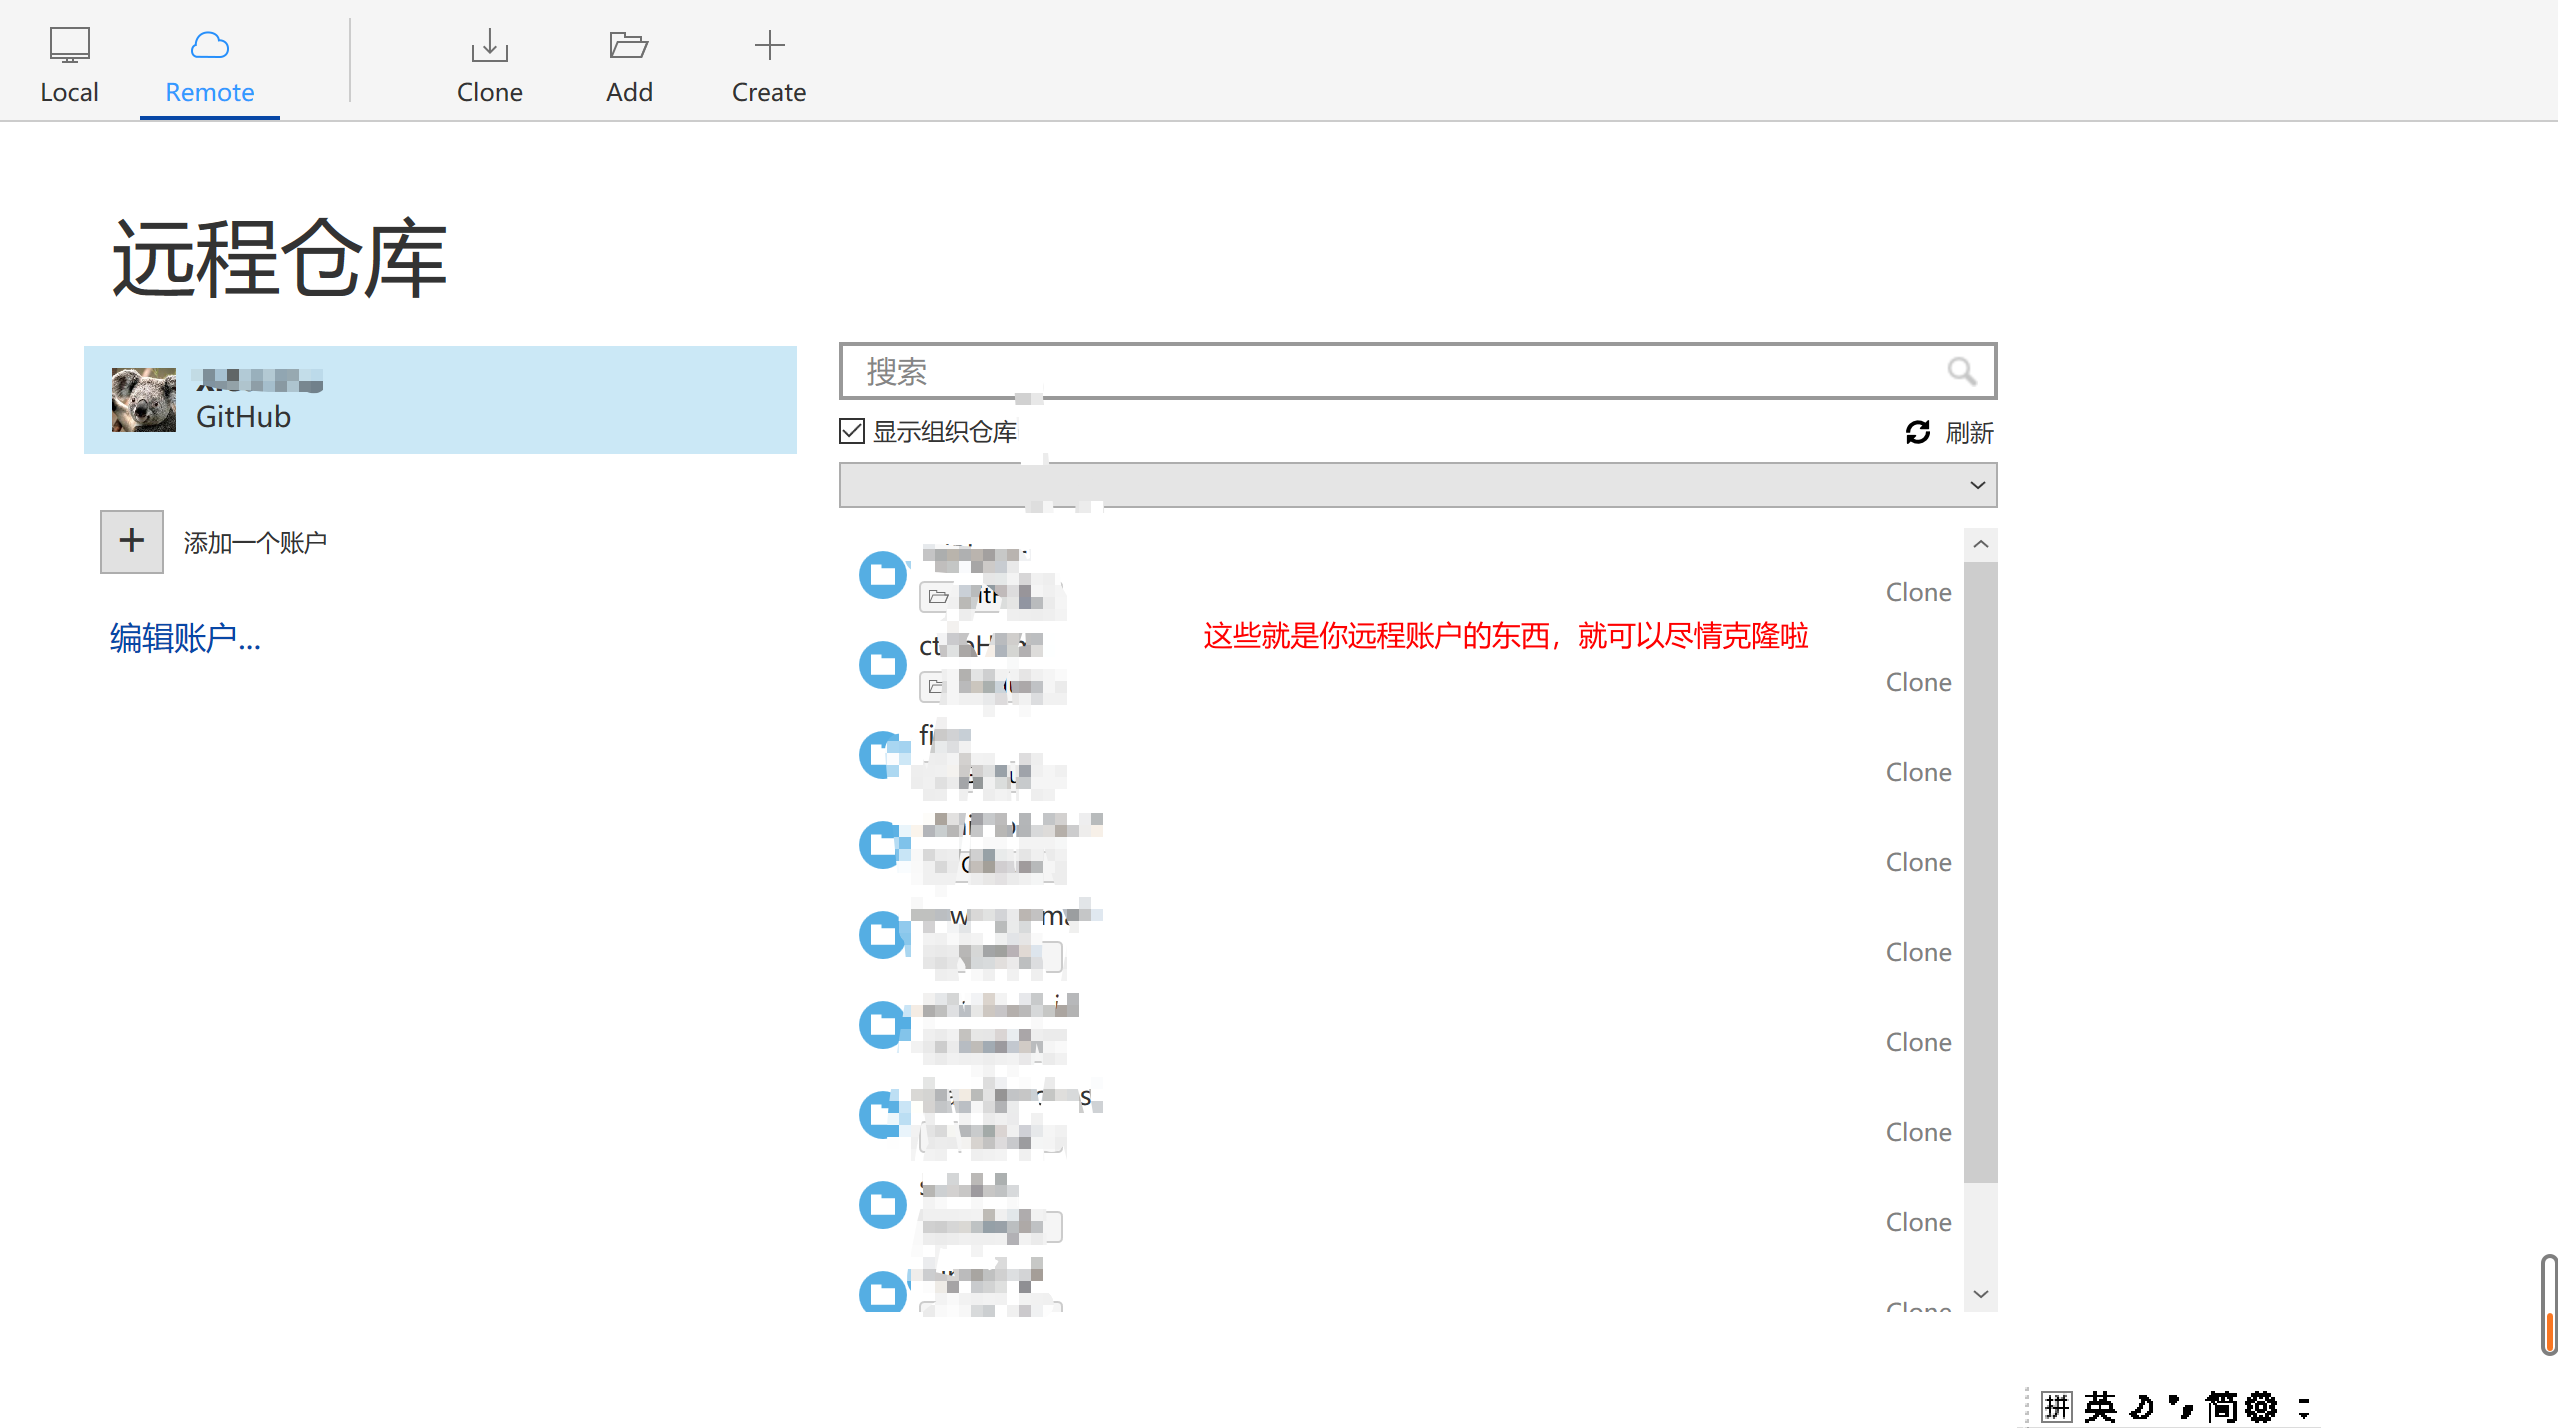Viewport: 2558px width, 1428px height.
Task: Click the first repository's blue folder icon
Action: (x=883, y=575)
